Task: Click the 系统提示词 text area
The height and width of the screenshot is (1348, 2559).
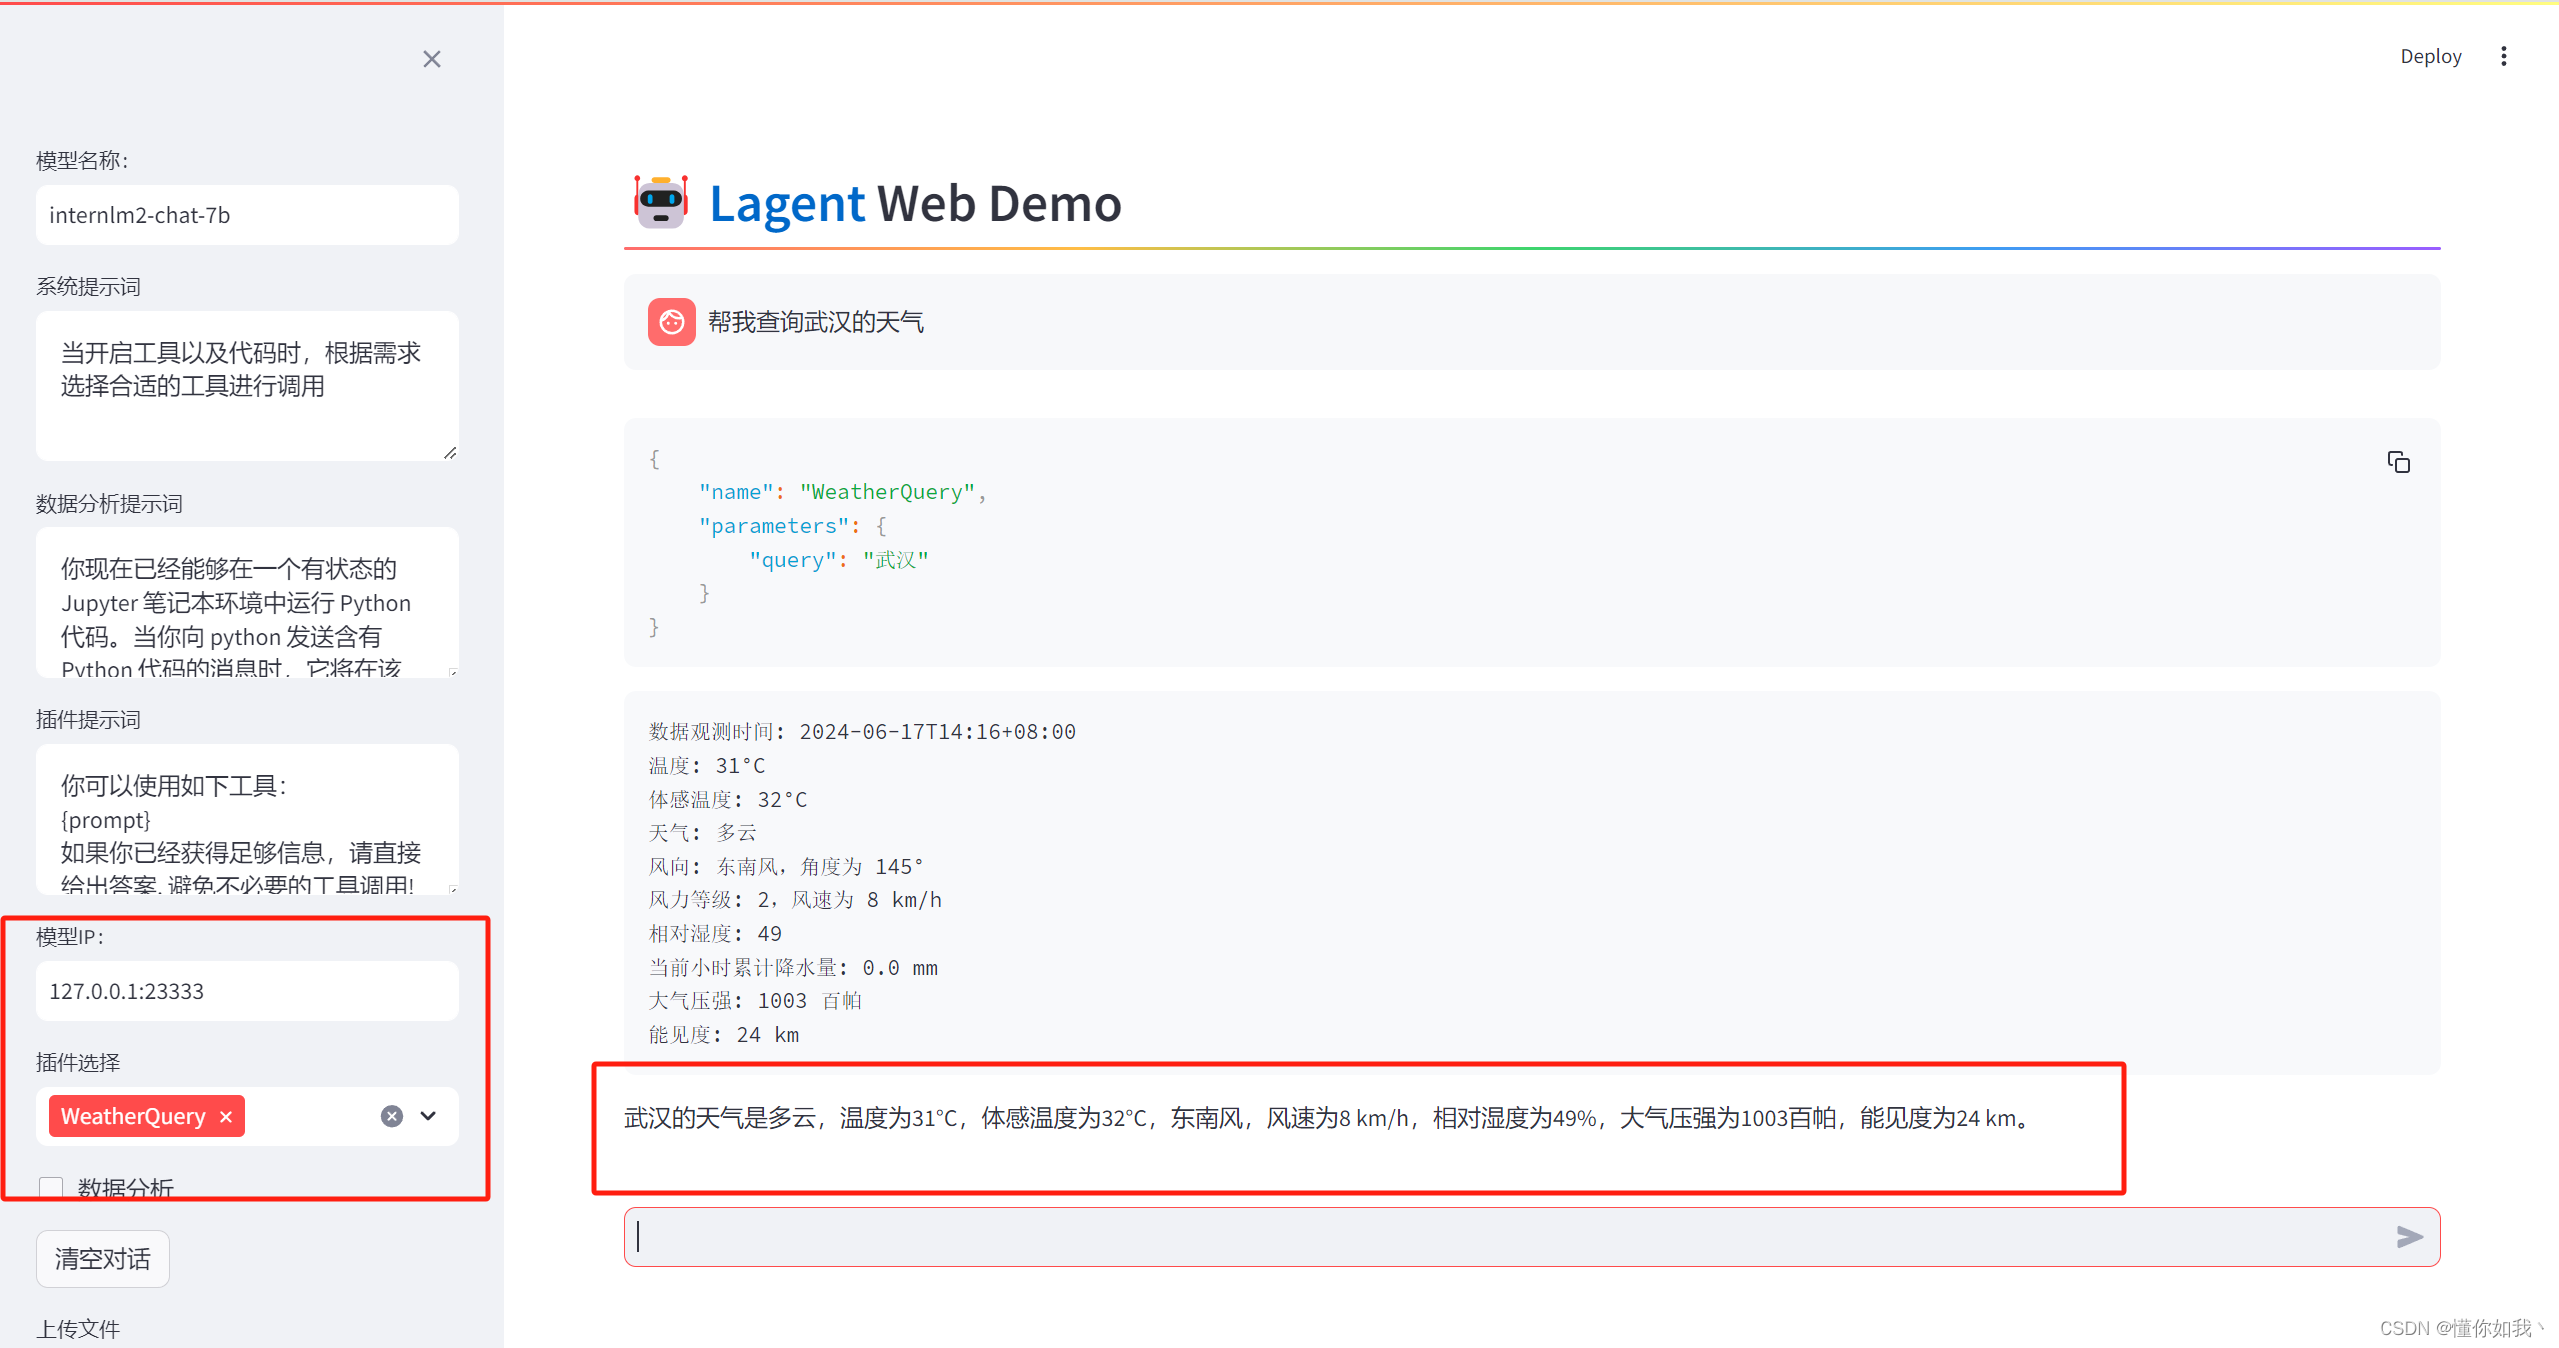Action: 247,386
